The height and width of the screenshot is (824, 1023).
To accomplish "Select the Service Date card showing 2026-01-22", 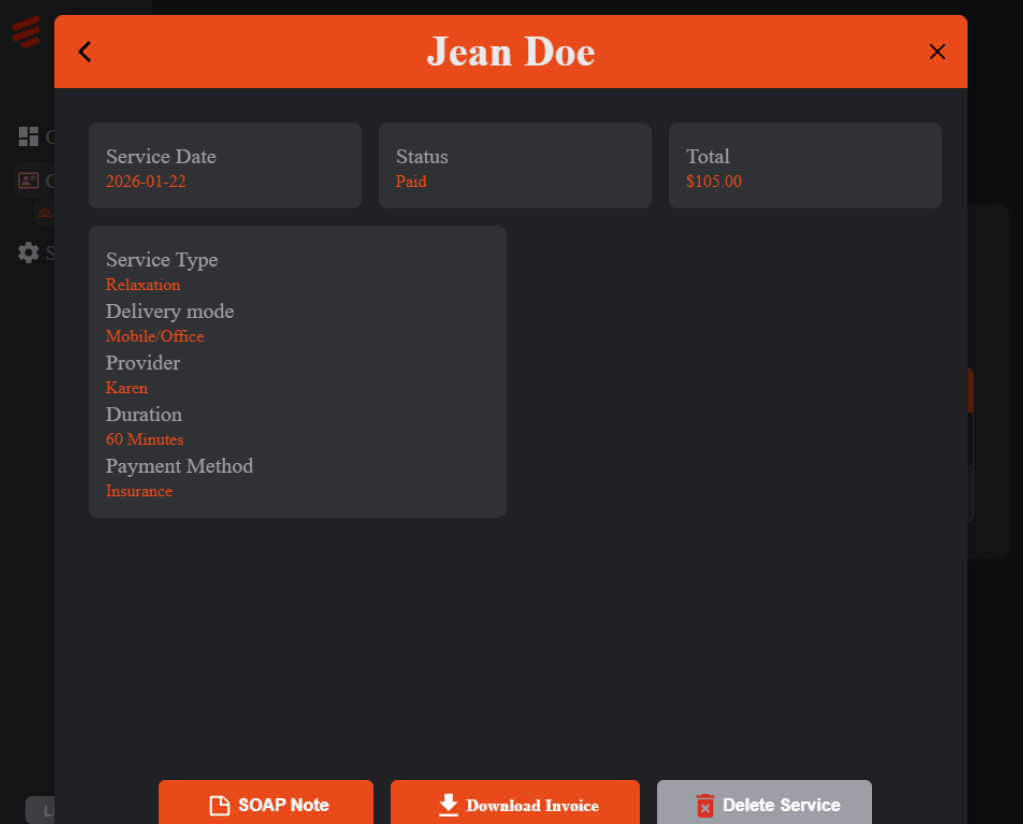I will 224,165.
